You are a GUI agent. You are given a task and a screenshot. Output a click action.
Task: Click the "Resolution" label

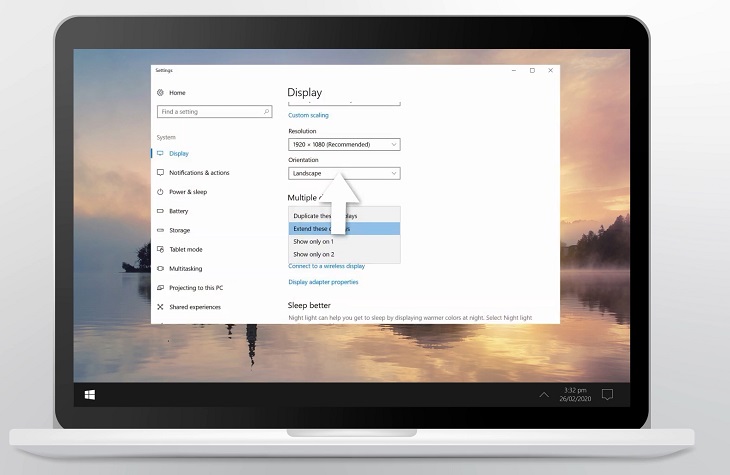click(302, 131)
